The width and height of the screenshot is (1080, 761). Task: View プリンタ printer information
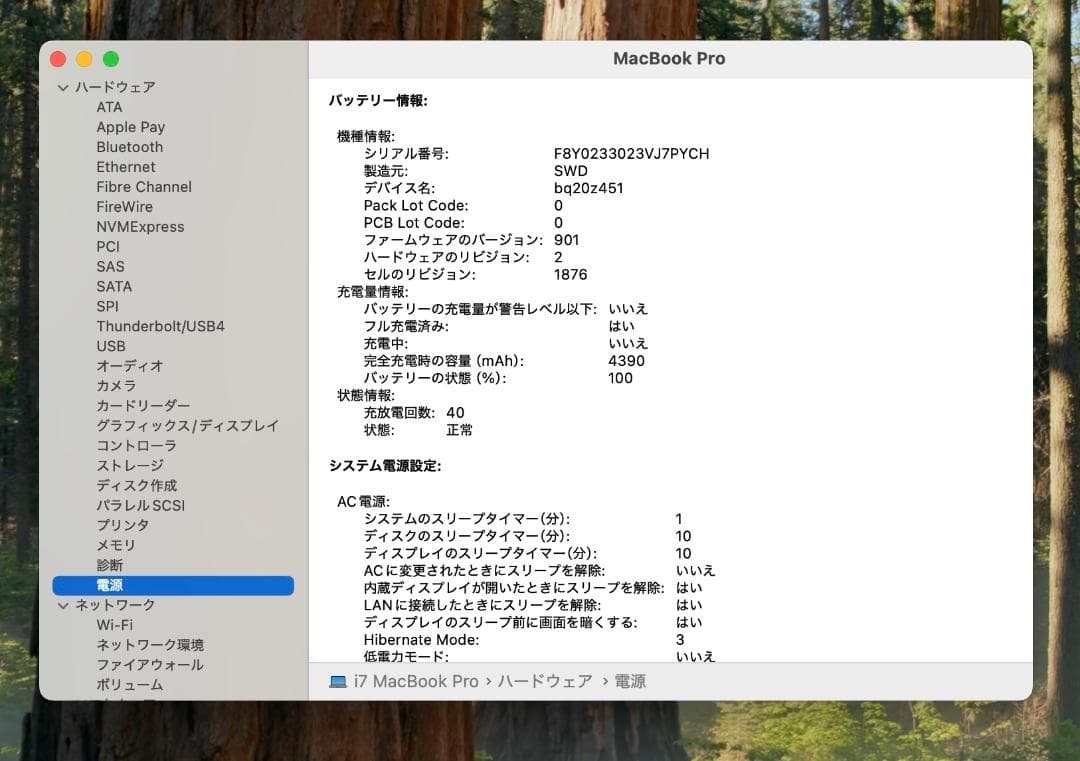click(x=124, y=524)
